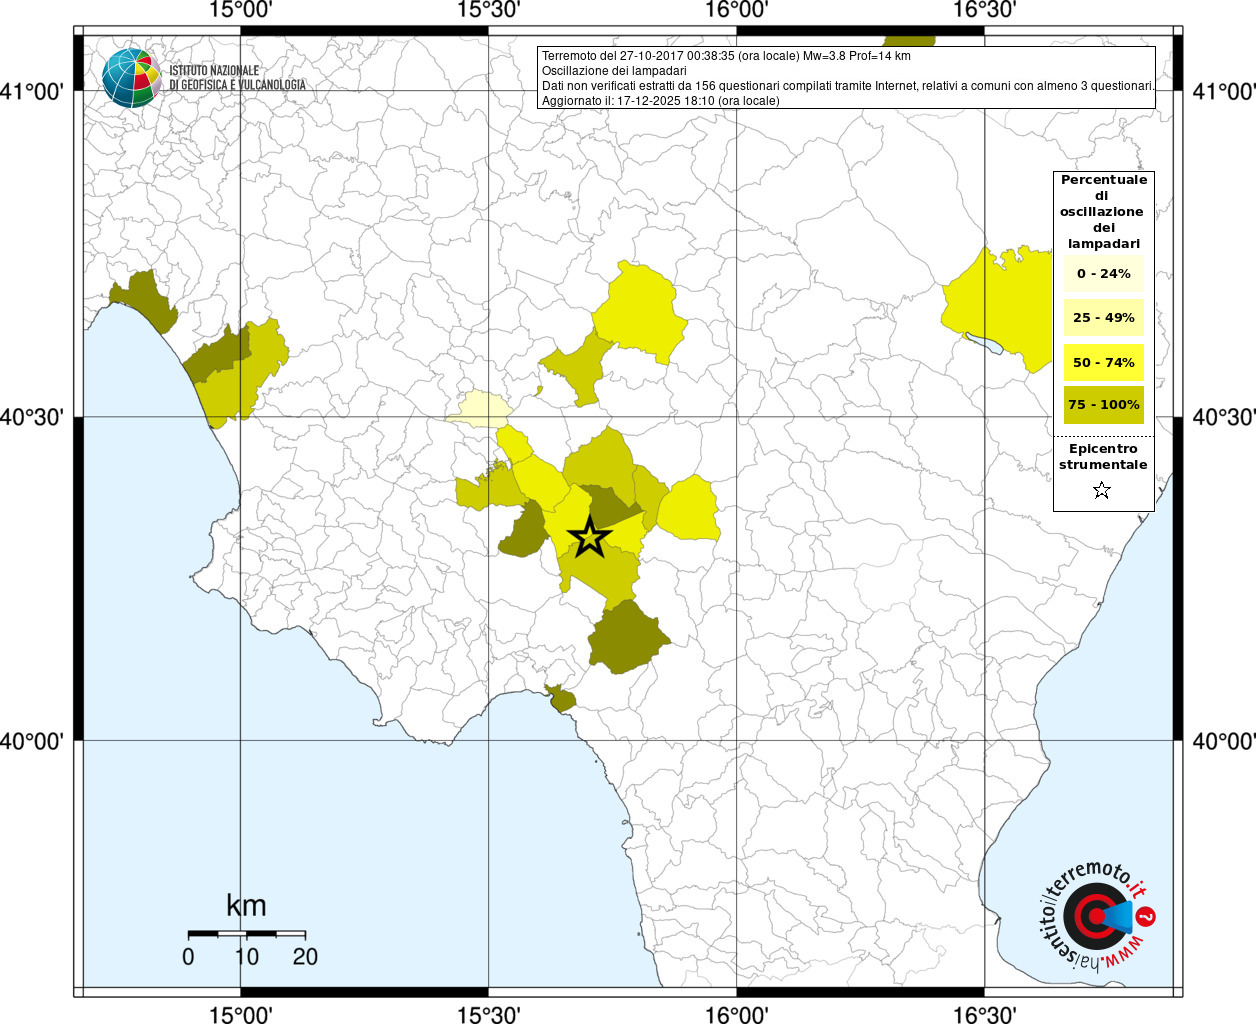Click the 75 - 100% legend swatch
Screen dimensions: 1256x1024
1104,404
